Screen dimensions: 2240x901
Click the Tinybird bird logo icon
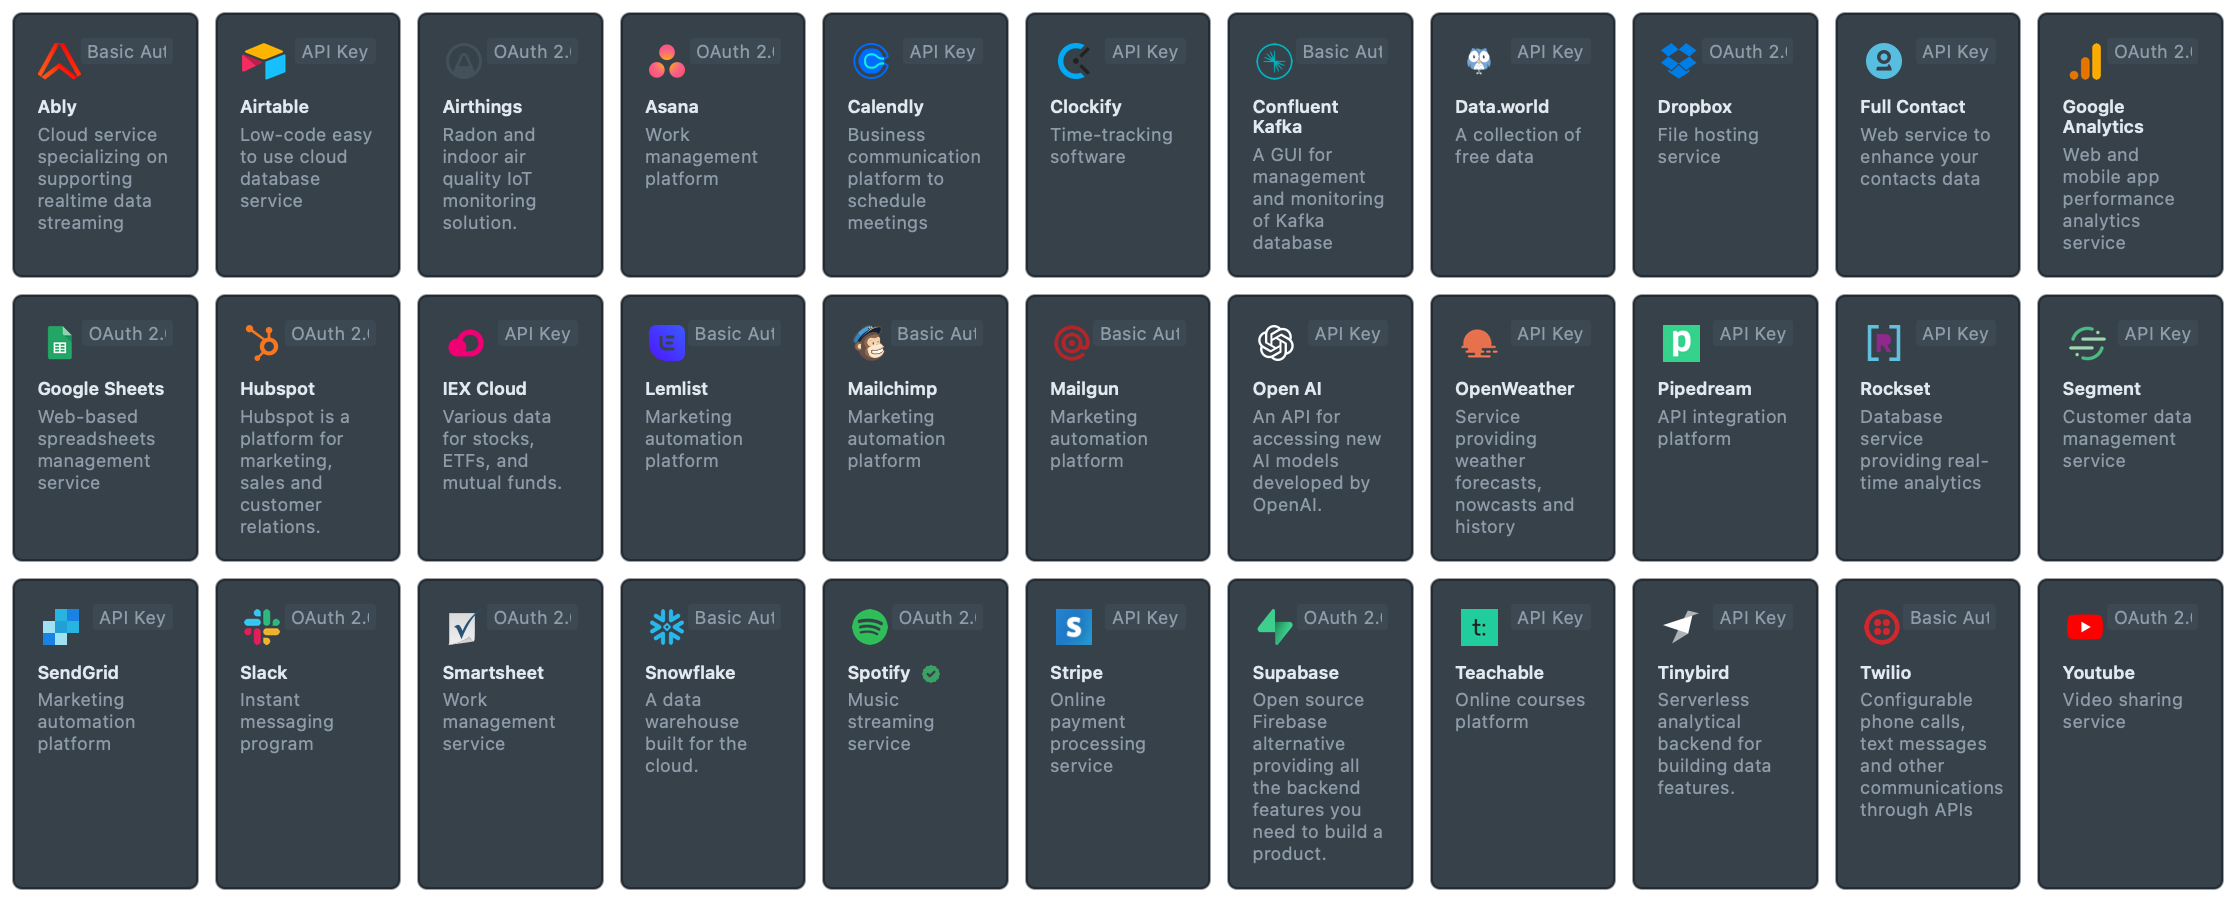point(1681,627)
